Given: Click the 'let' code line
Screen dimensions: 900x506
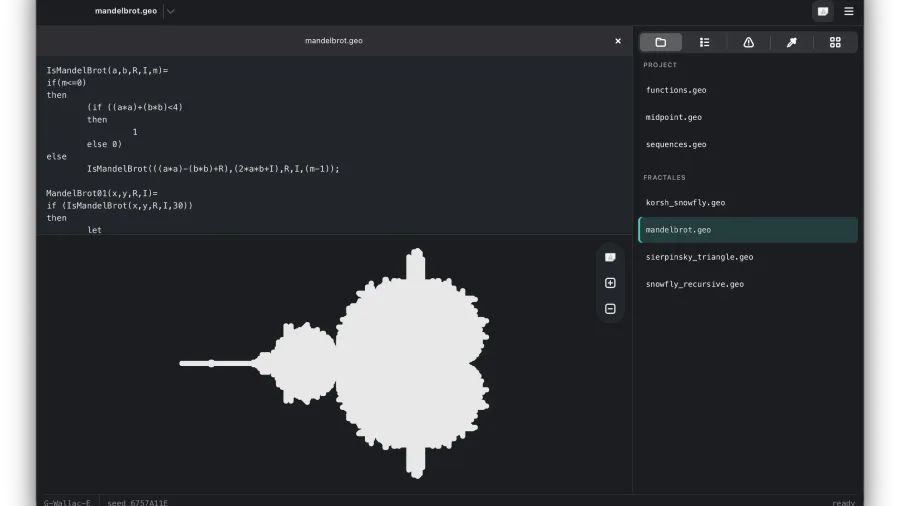Looking at the screenshot, I should click(x=94, y=229).
